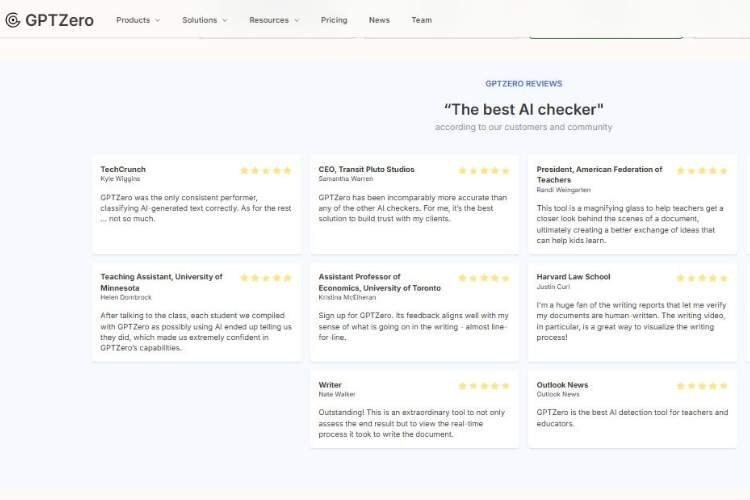
Task: Click star rating on American Federation of Teachers review
Action: [x=702, y=171]
